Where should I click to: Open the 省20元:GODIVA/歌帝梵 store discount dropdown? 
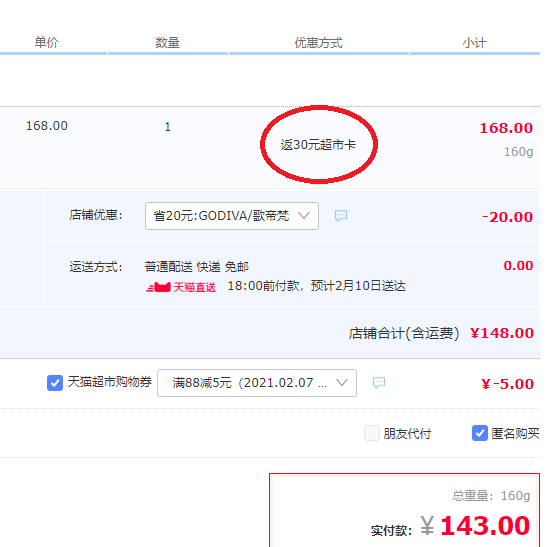232,216
